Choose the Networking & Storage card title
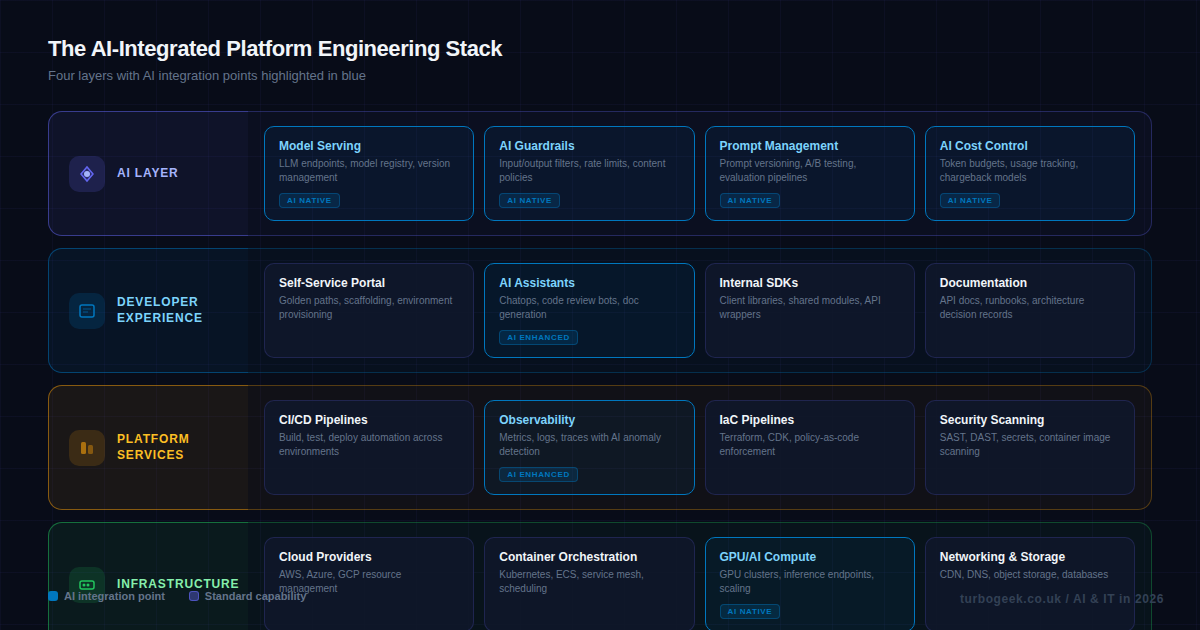1200x630 pixels. tap(1002, 557)
